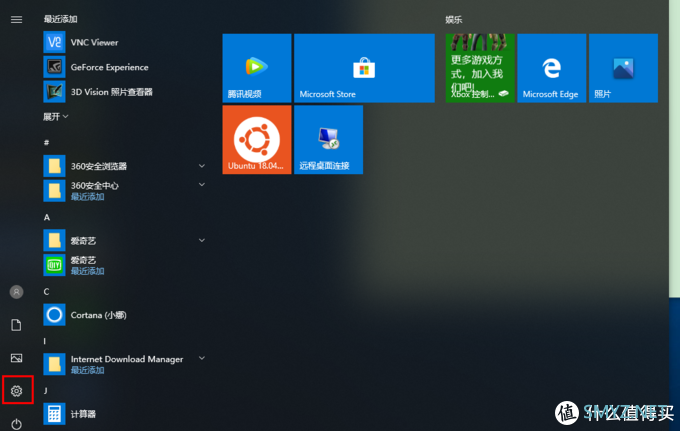Click the Power button icon

tap(16, 424)
